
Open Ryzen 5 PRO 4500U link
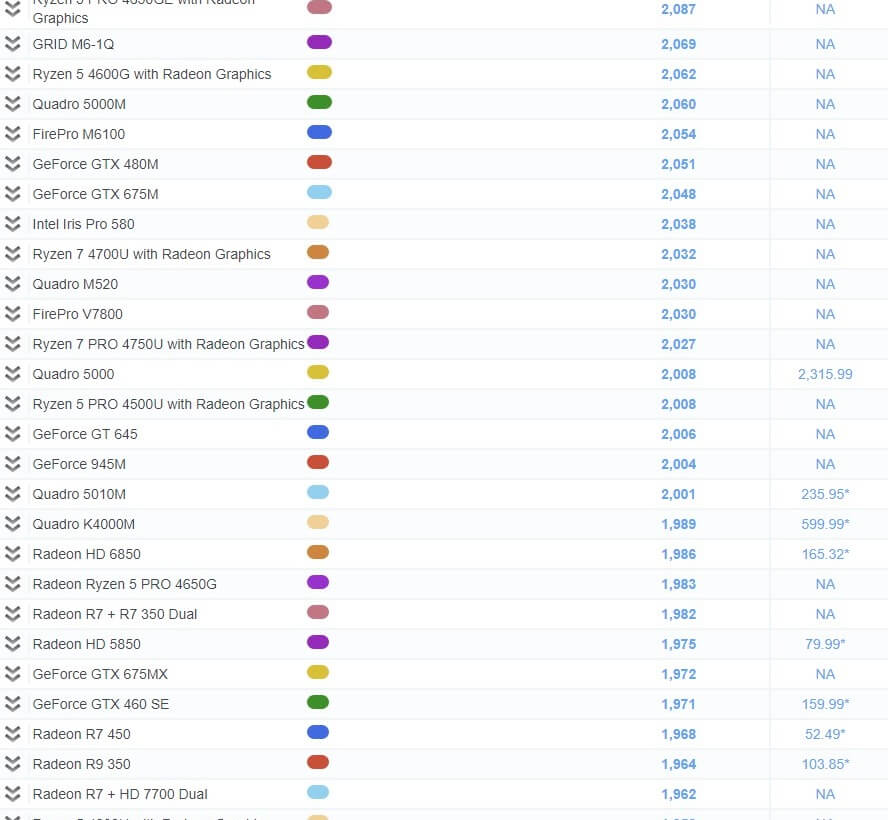click(168, 404)
